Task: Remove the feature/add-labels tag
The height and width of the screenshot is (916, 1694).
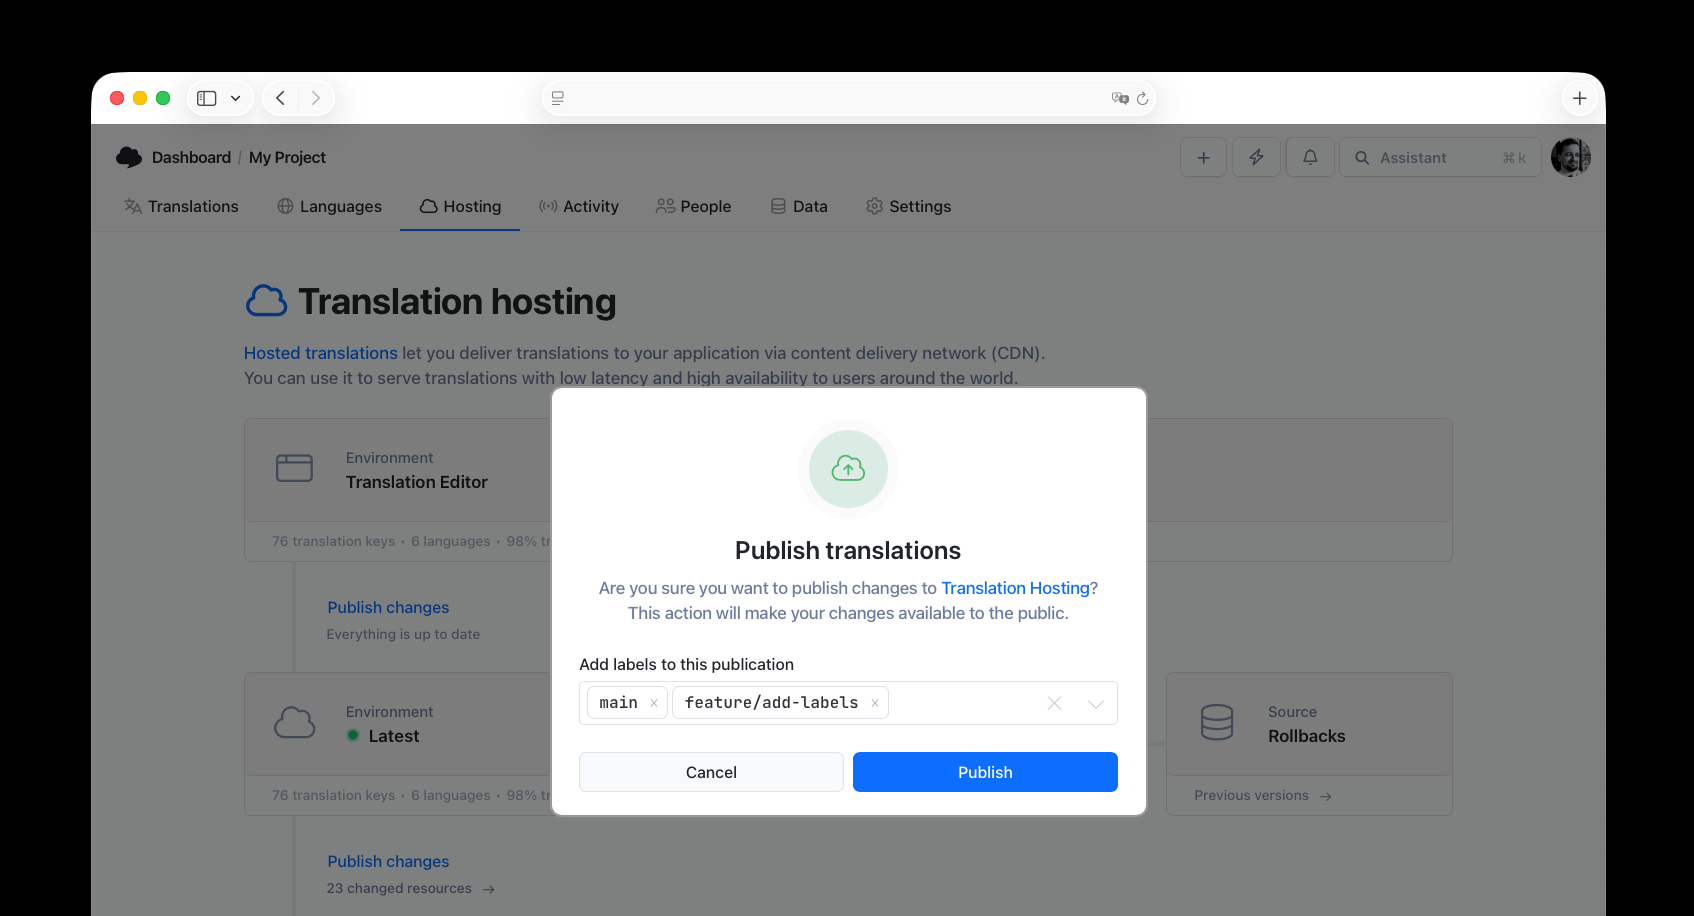Action: 875,703
